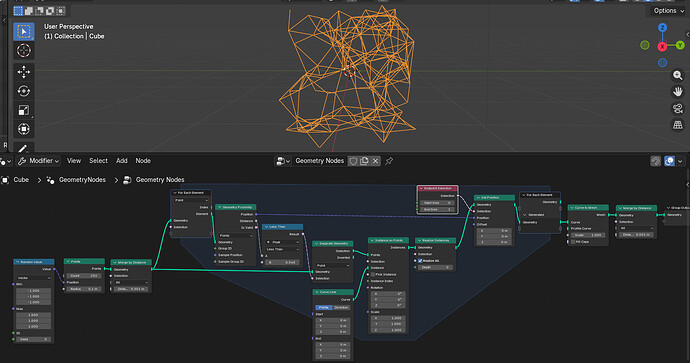Select the Select Box tool

point(23,31)
